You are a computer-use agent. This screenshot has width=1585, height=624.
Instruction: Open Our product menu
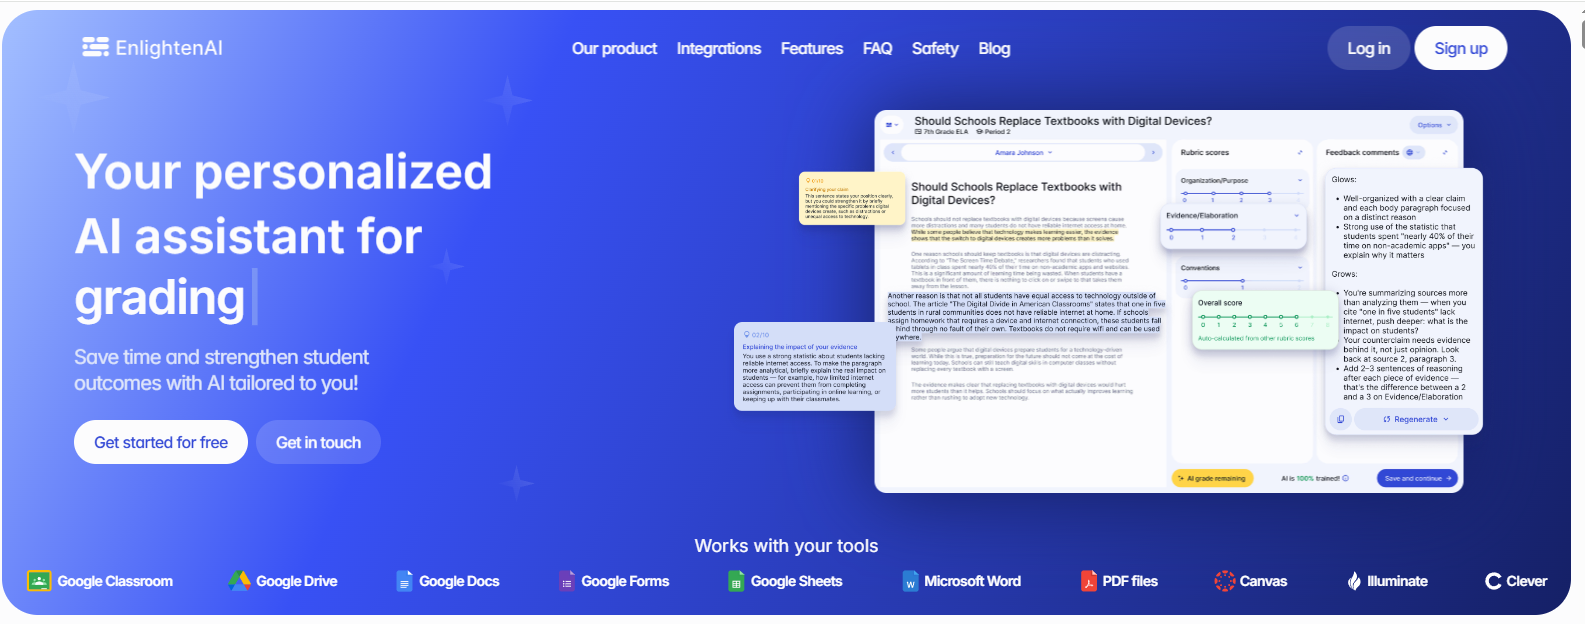pos(614,48)
